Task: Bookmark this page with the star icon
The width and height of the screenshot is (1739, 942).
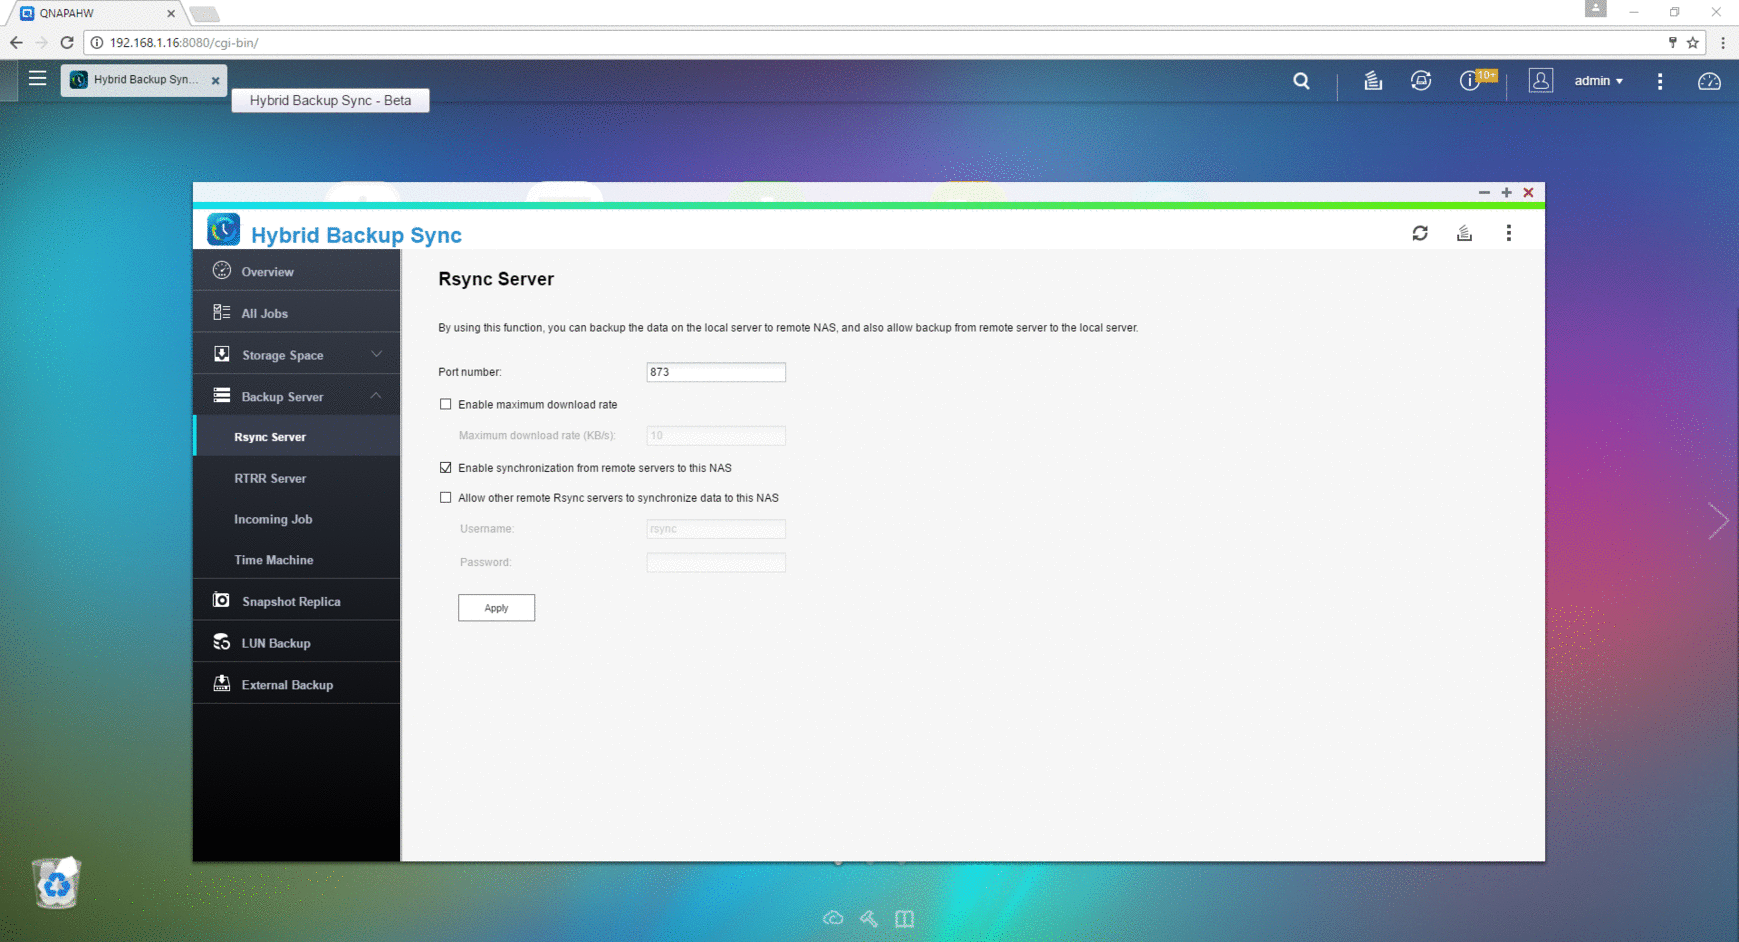Action: point(1693,43)
